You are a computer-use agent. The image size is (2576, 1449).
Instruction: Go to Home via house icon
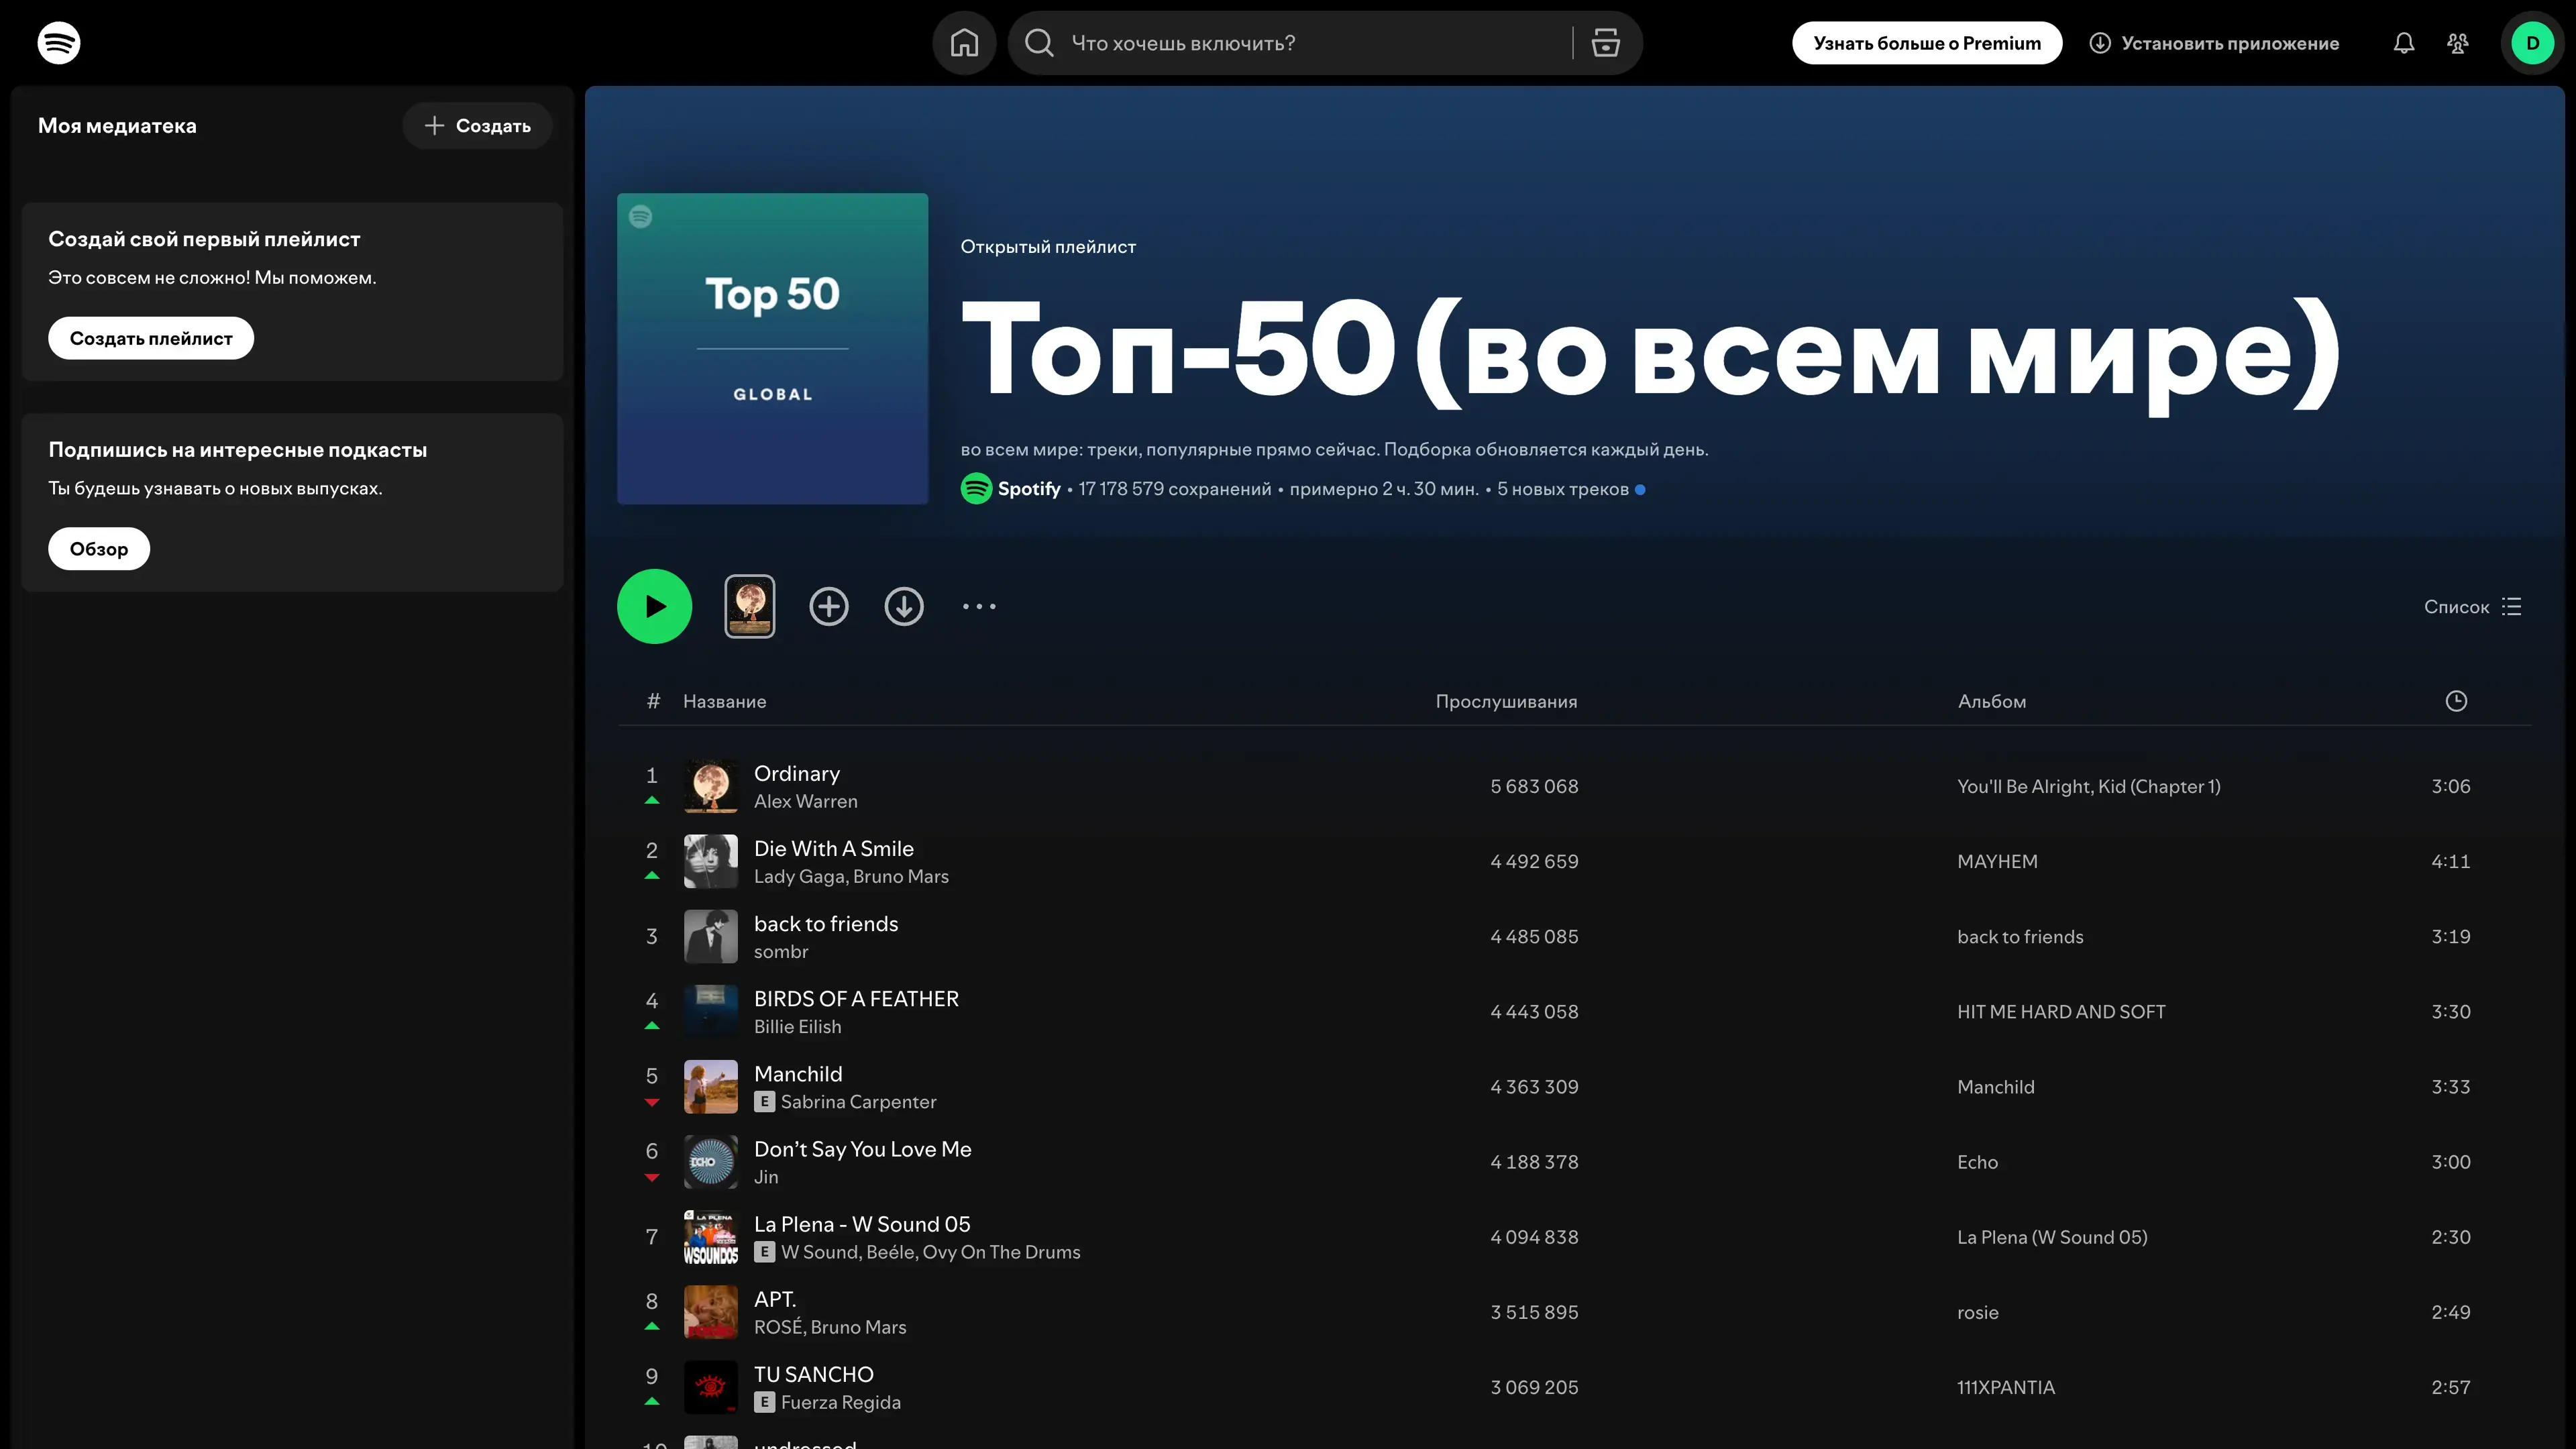coord(964,43)
